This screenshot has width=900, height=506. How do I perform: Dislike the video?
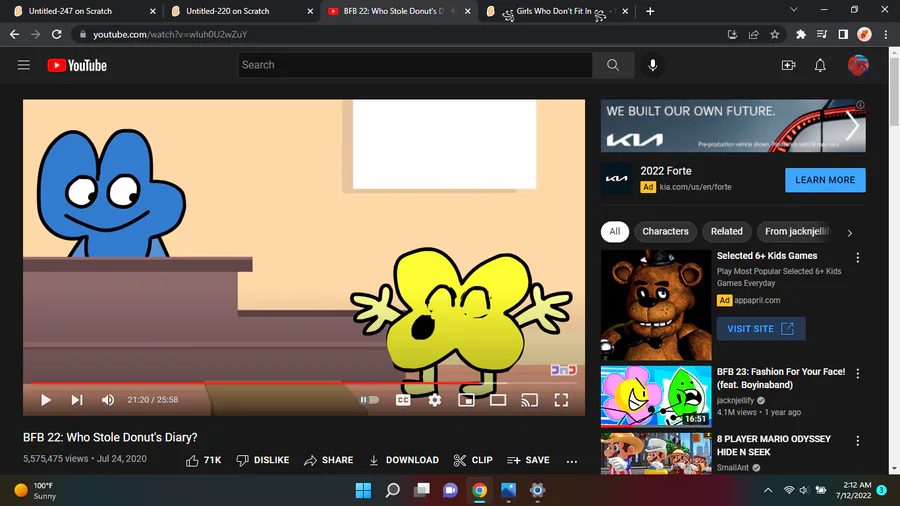pos(263,460)
